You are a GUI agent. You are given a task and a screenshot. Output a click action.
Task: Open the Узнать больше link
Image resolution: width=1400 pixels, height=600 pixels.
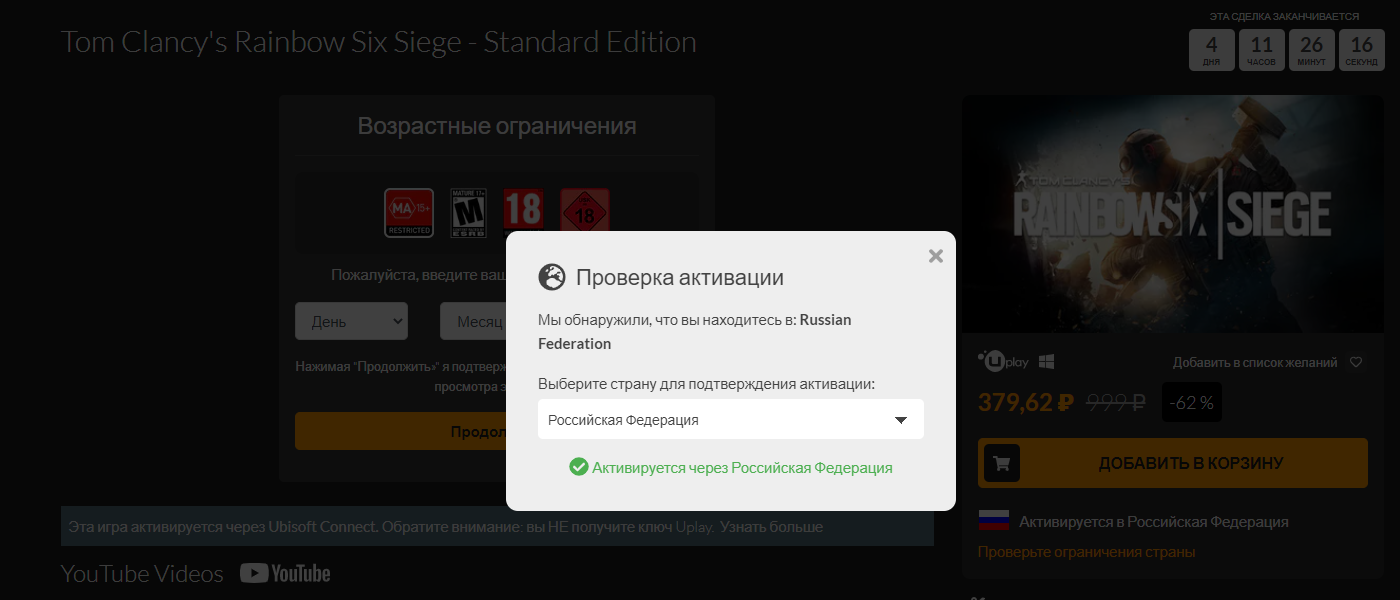(771, 526)
